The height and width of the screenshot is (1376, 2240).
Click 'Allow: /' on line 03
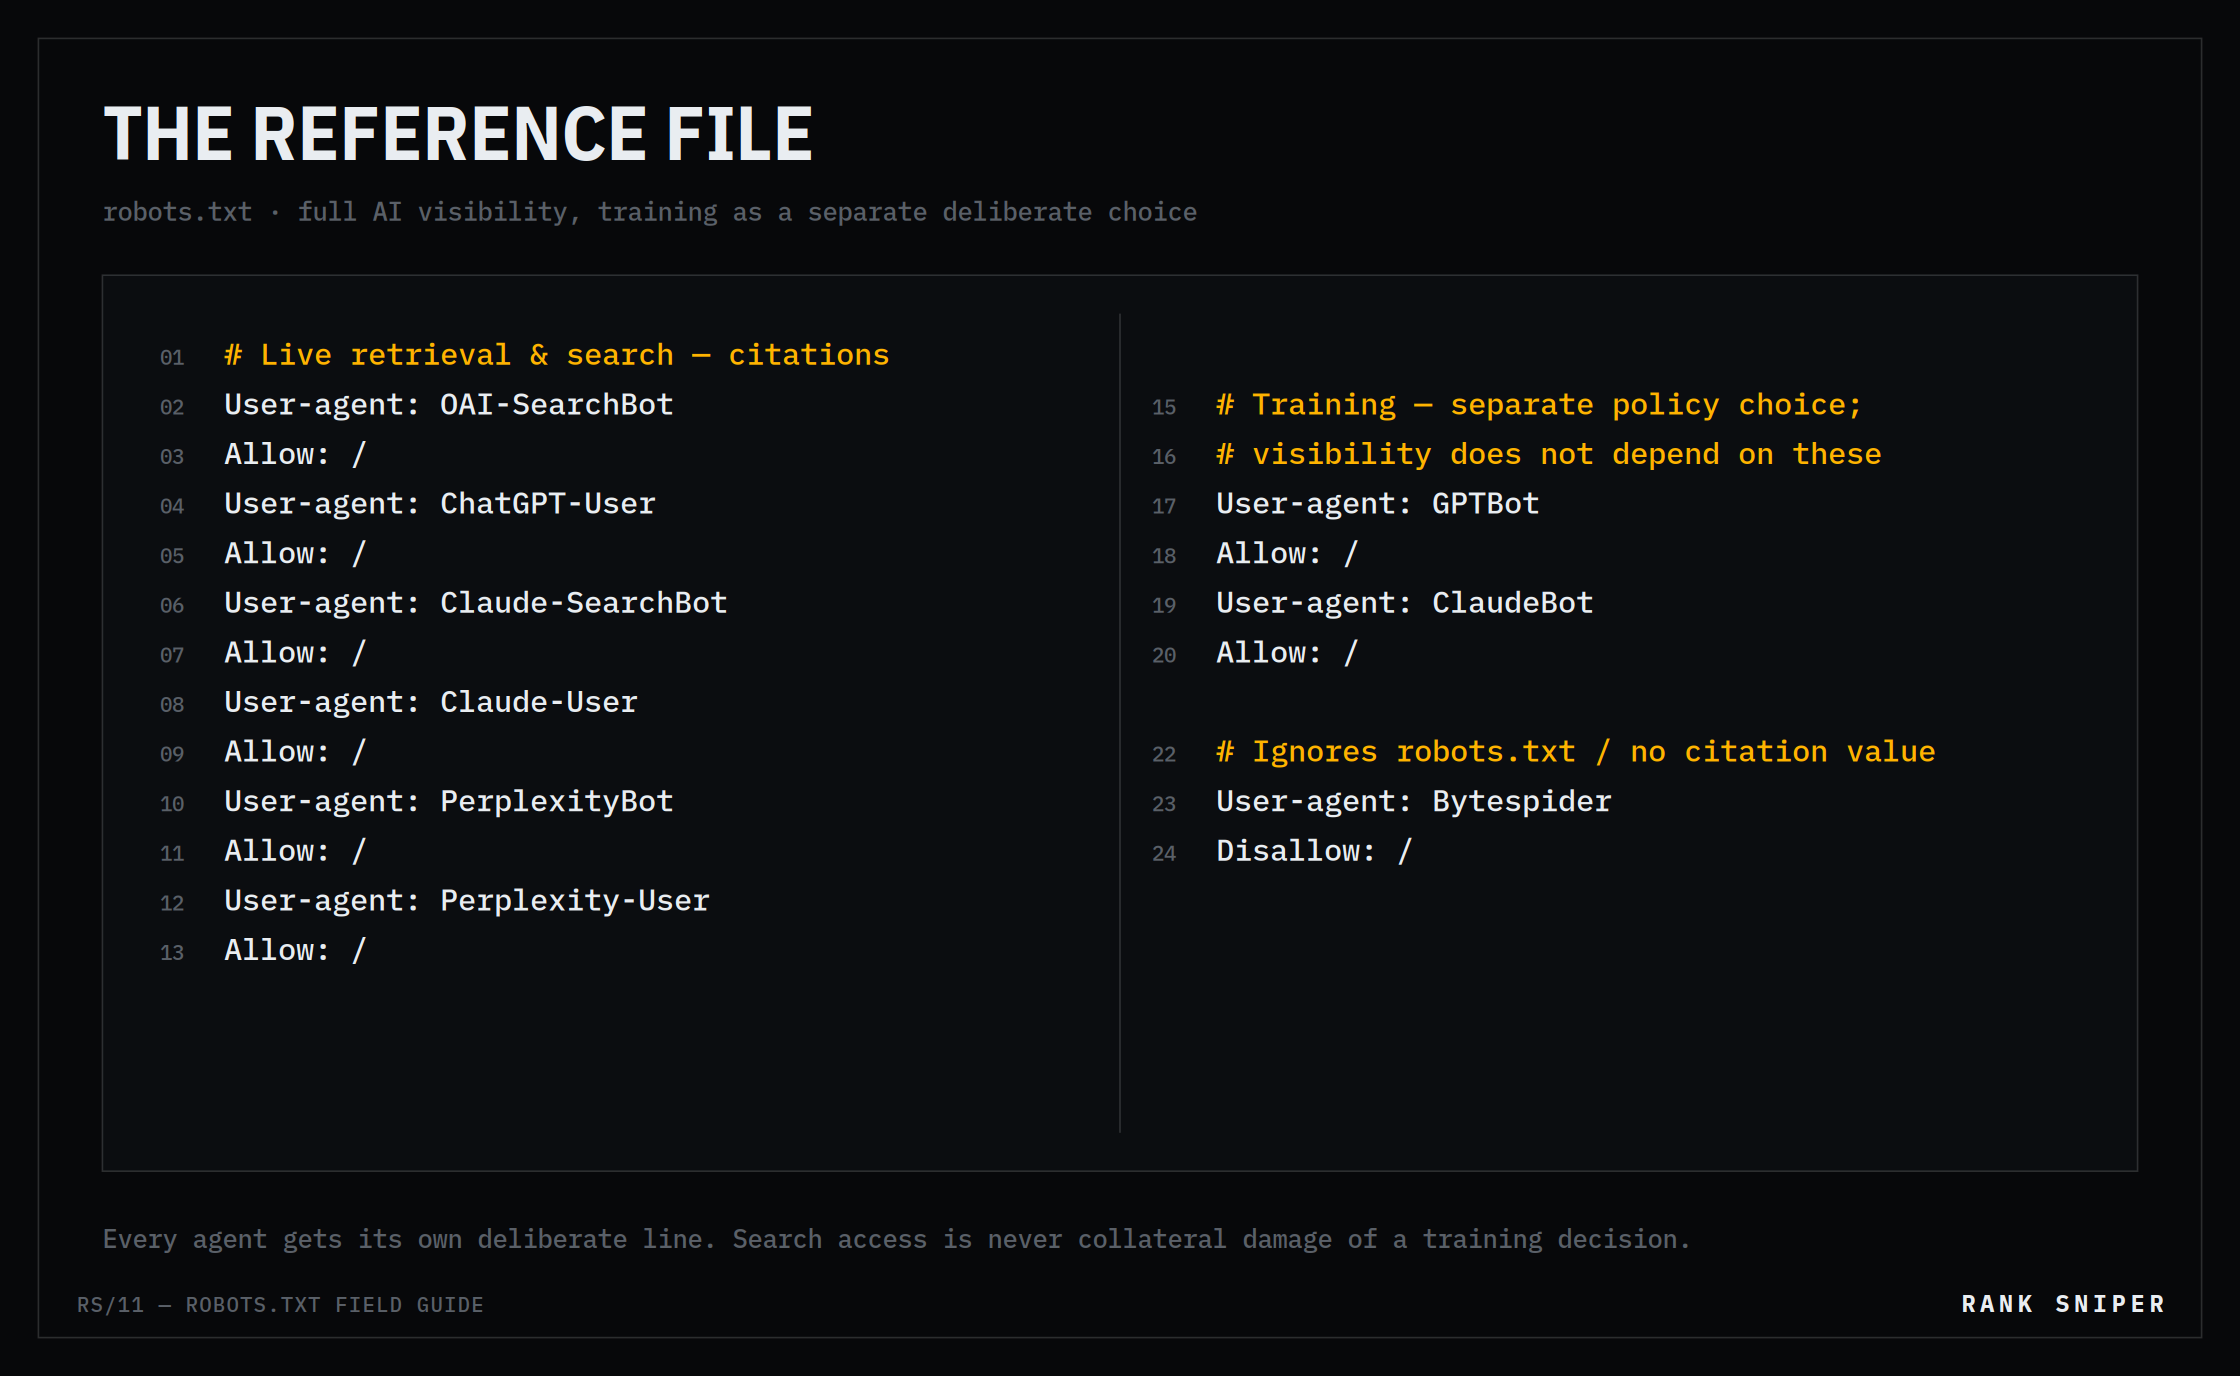(x=295, y=454)
